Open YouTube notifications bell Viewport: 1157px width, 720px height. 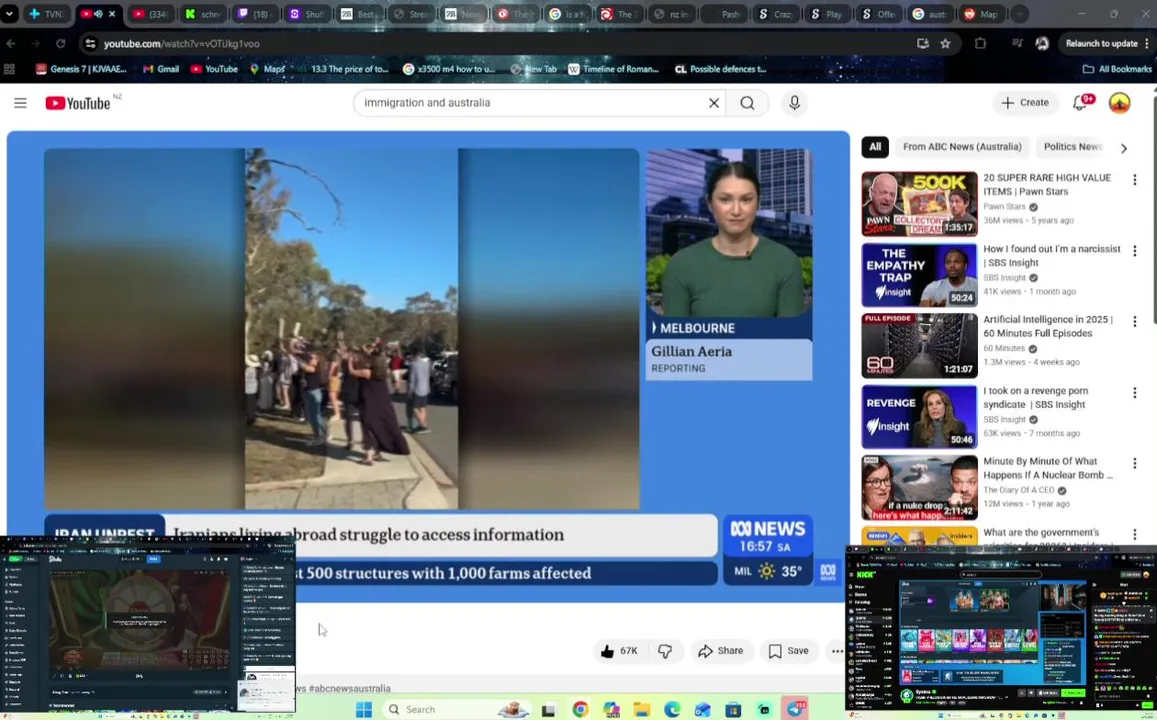pyautogui.click(x=1080, y=103)
